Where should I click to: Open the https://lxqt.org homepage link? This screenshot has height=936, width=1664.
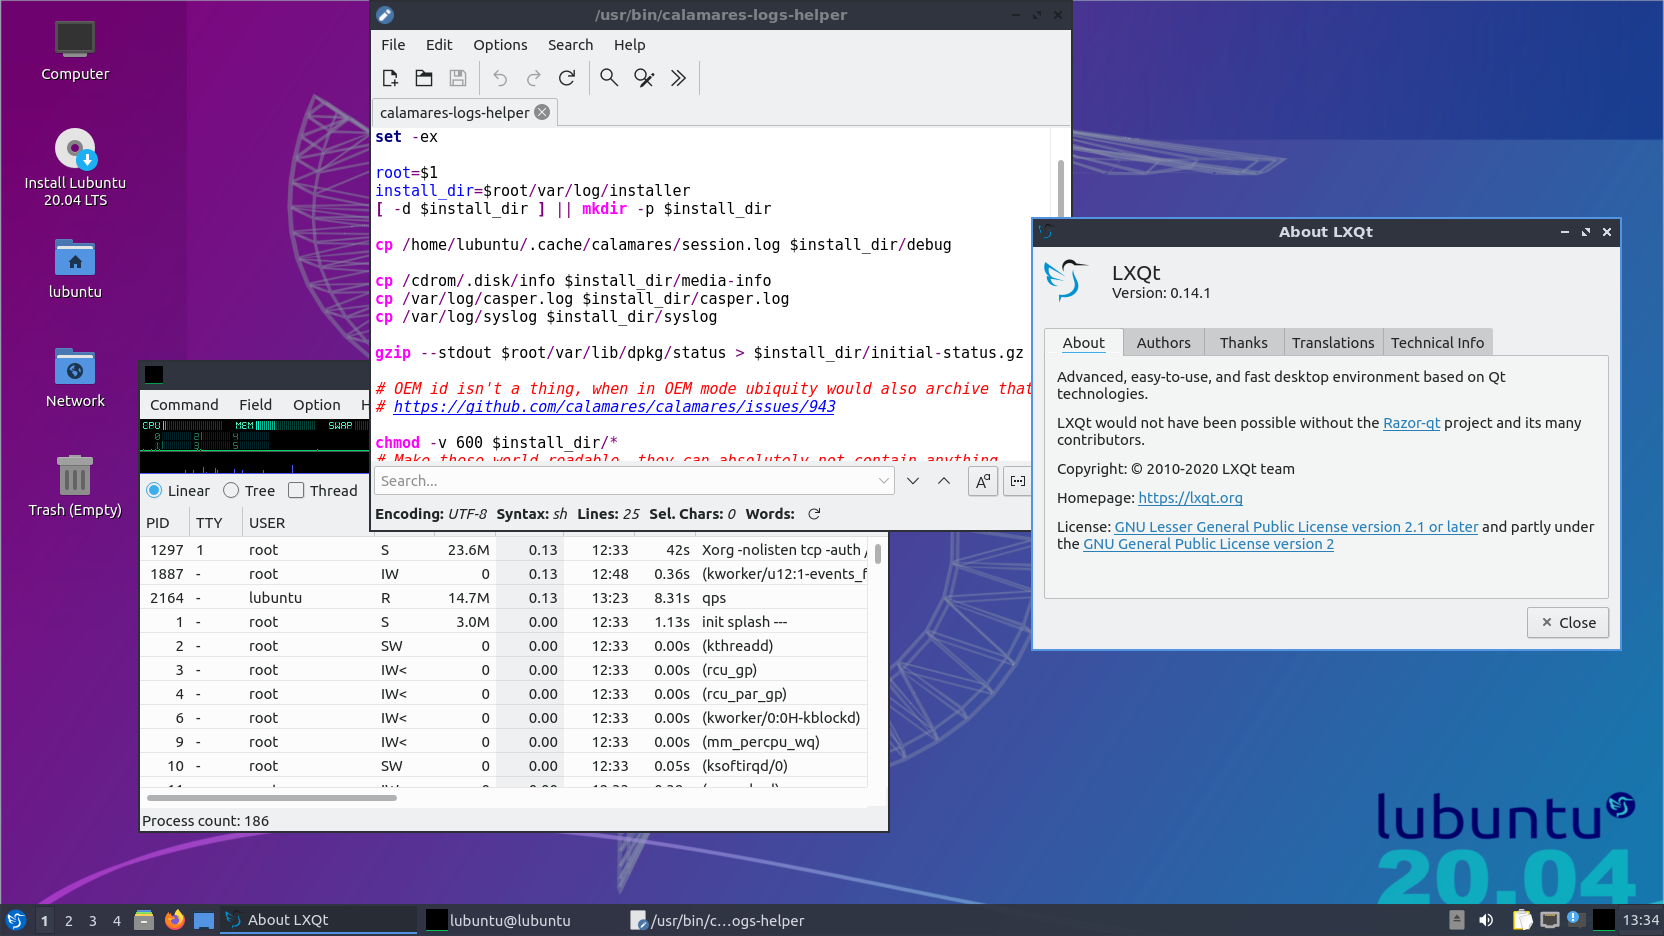point(1190,497)
